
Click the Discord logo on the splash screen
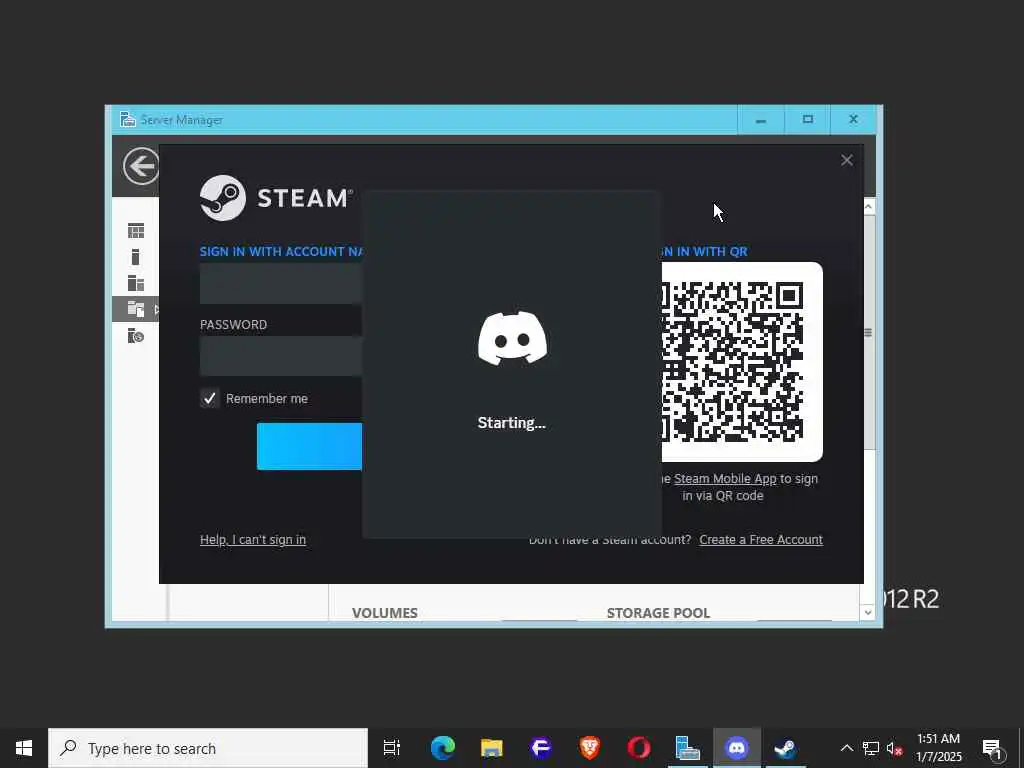tap(513, 338)
